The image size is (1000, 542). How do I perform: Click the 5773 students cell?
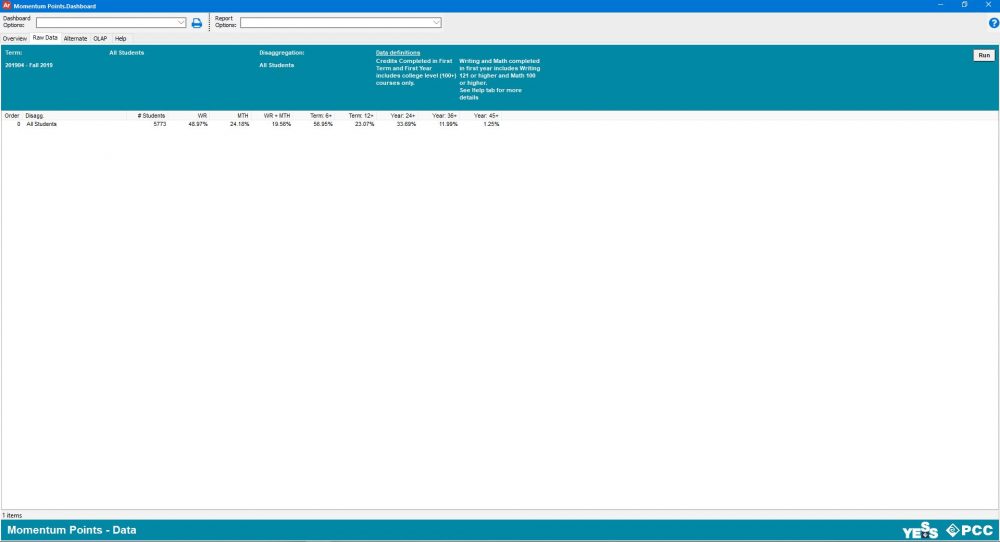point(159,124)
